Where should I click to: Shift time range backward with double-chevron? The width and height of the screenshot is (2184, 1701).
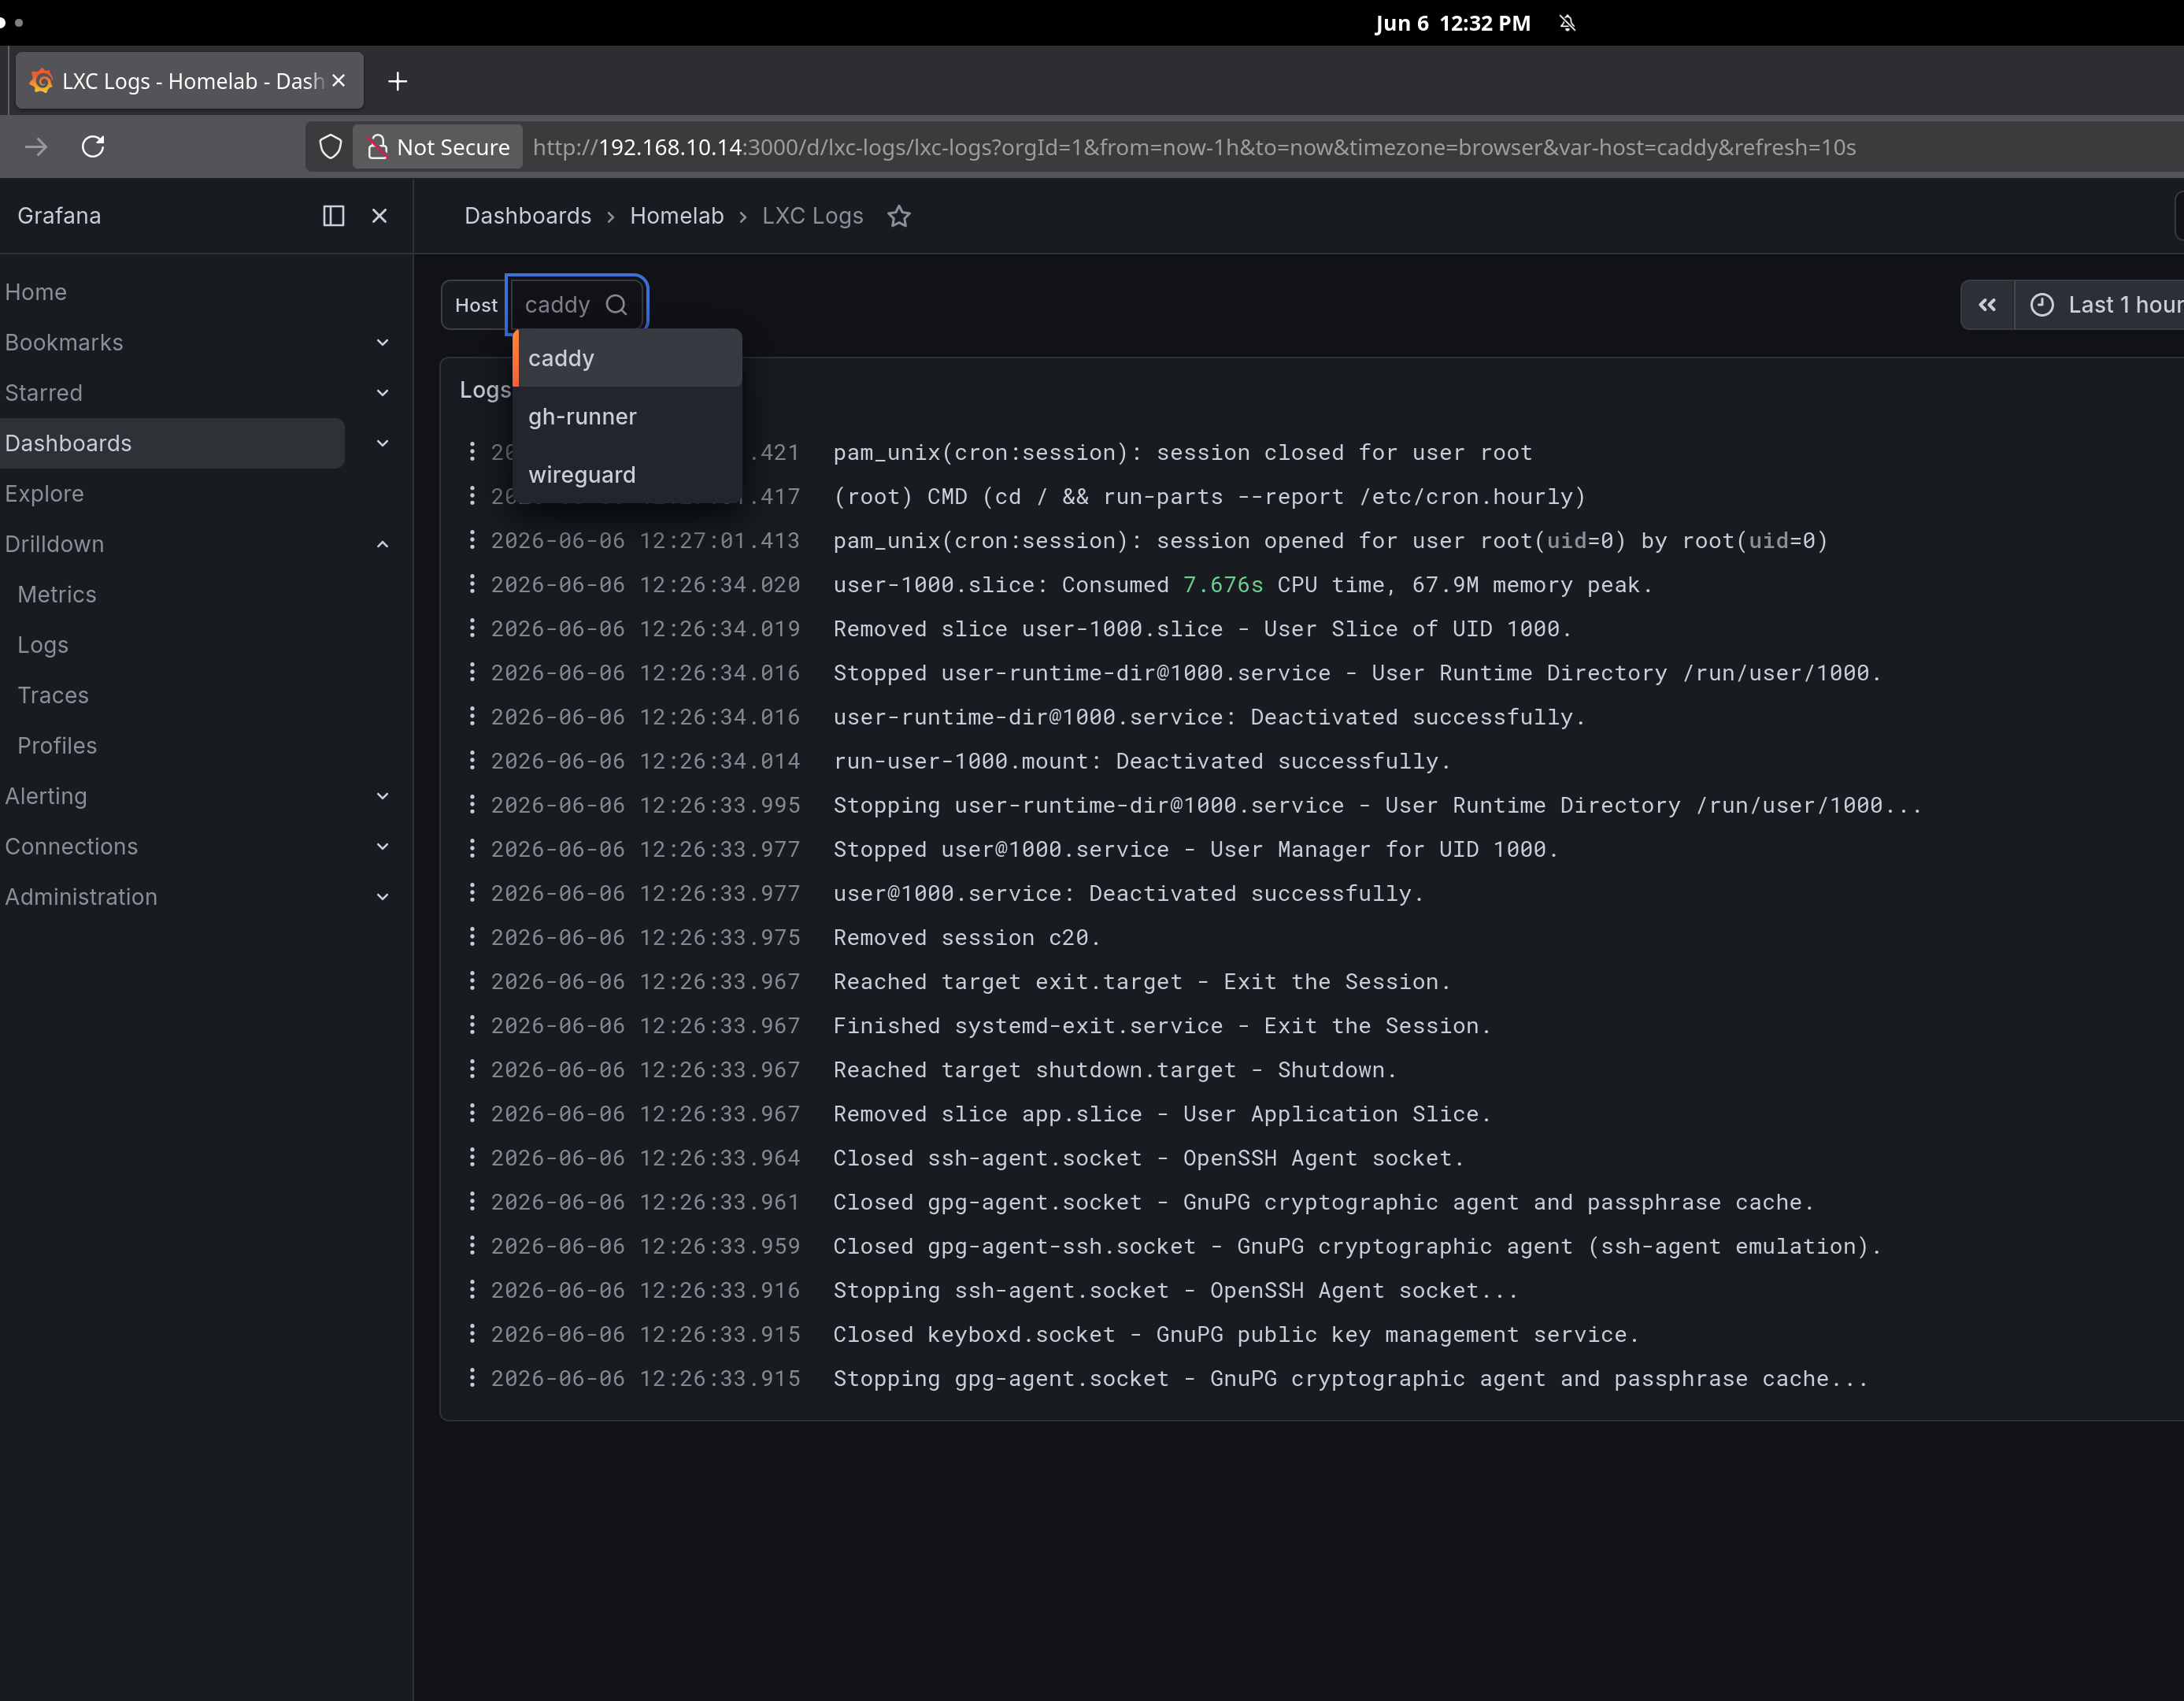1987,305
